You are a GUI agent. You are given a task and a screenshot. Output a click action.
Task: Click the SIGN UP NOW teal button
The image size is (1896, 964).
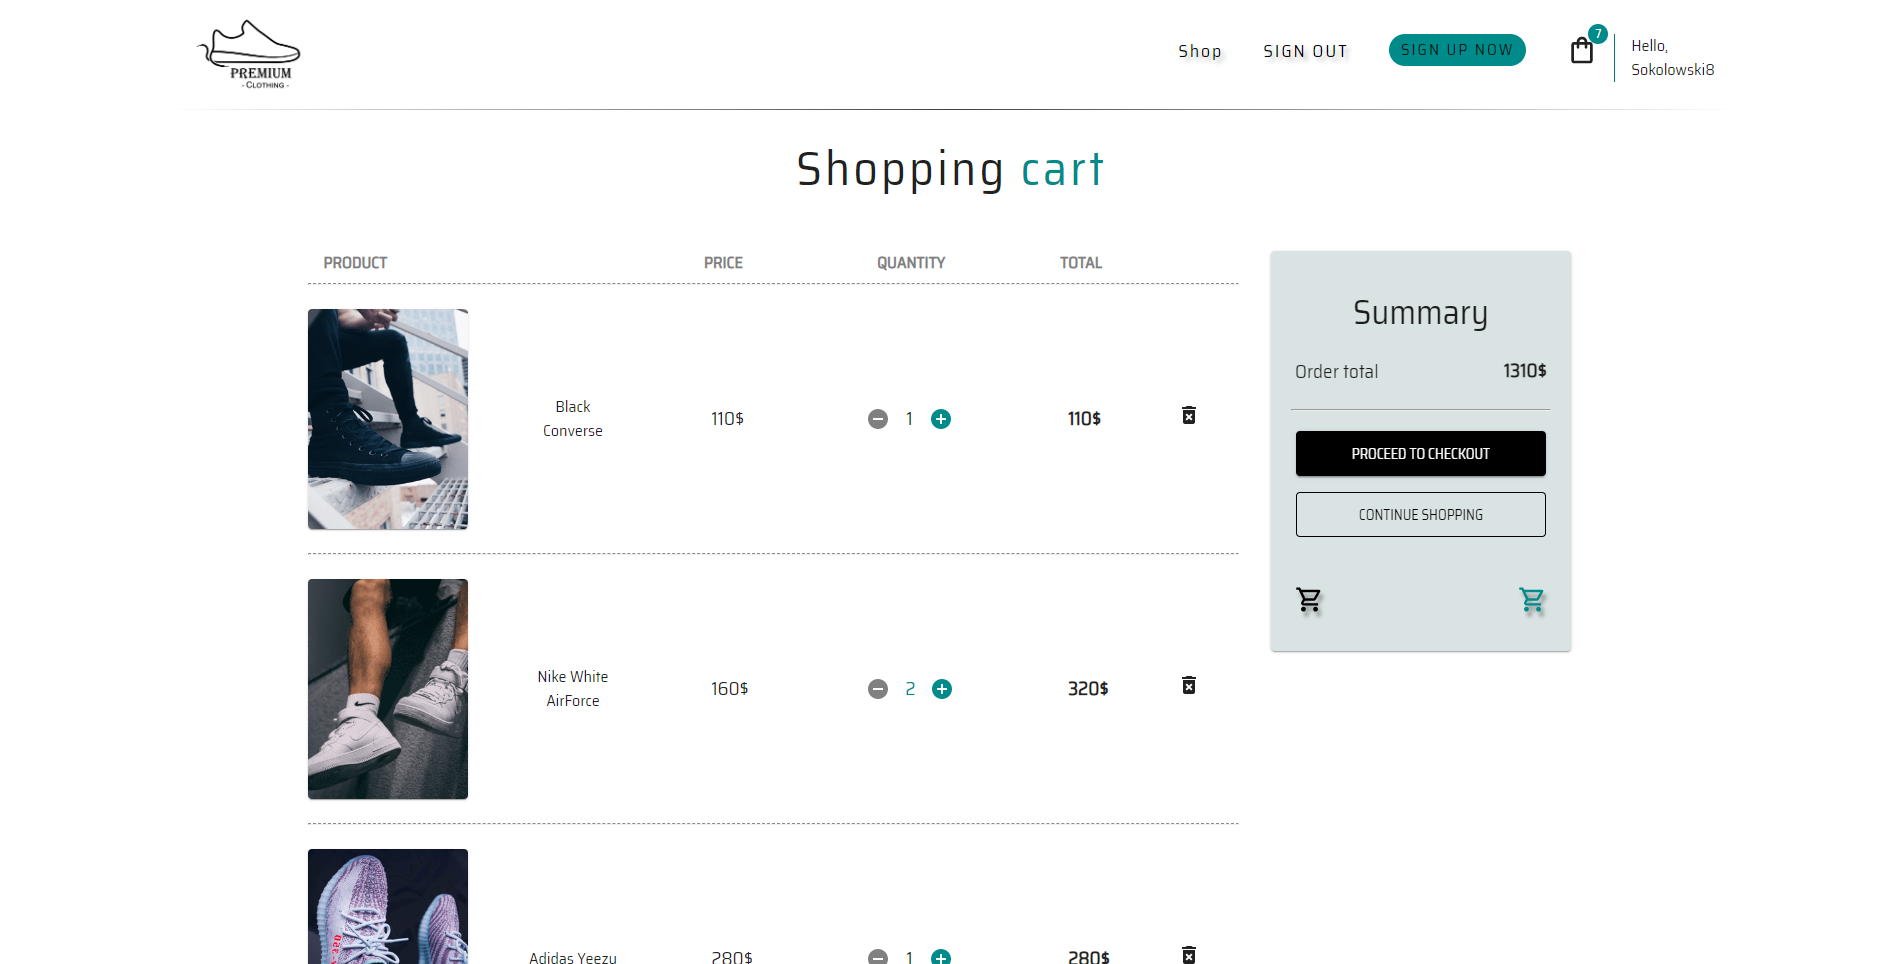click(1457, 49)
